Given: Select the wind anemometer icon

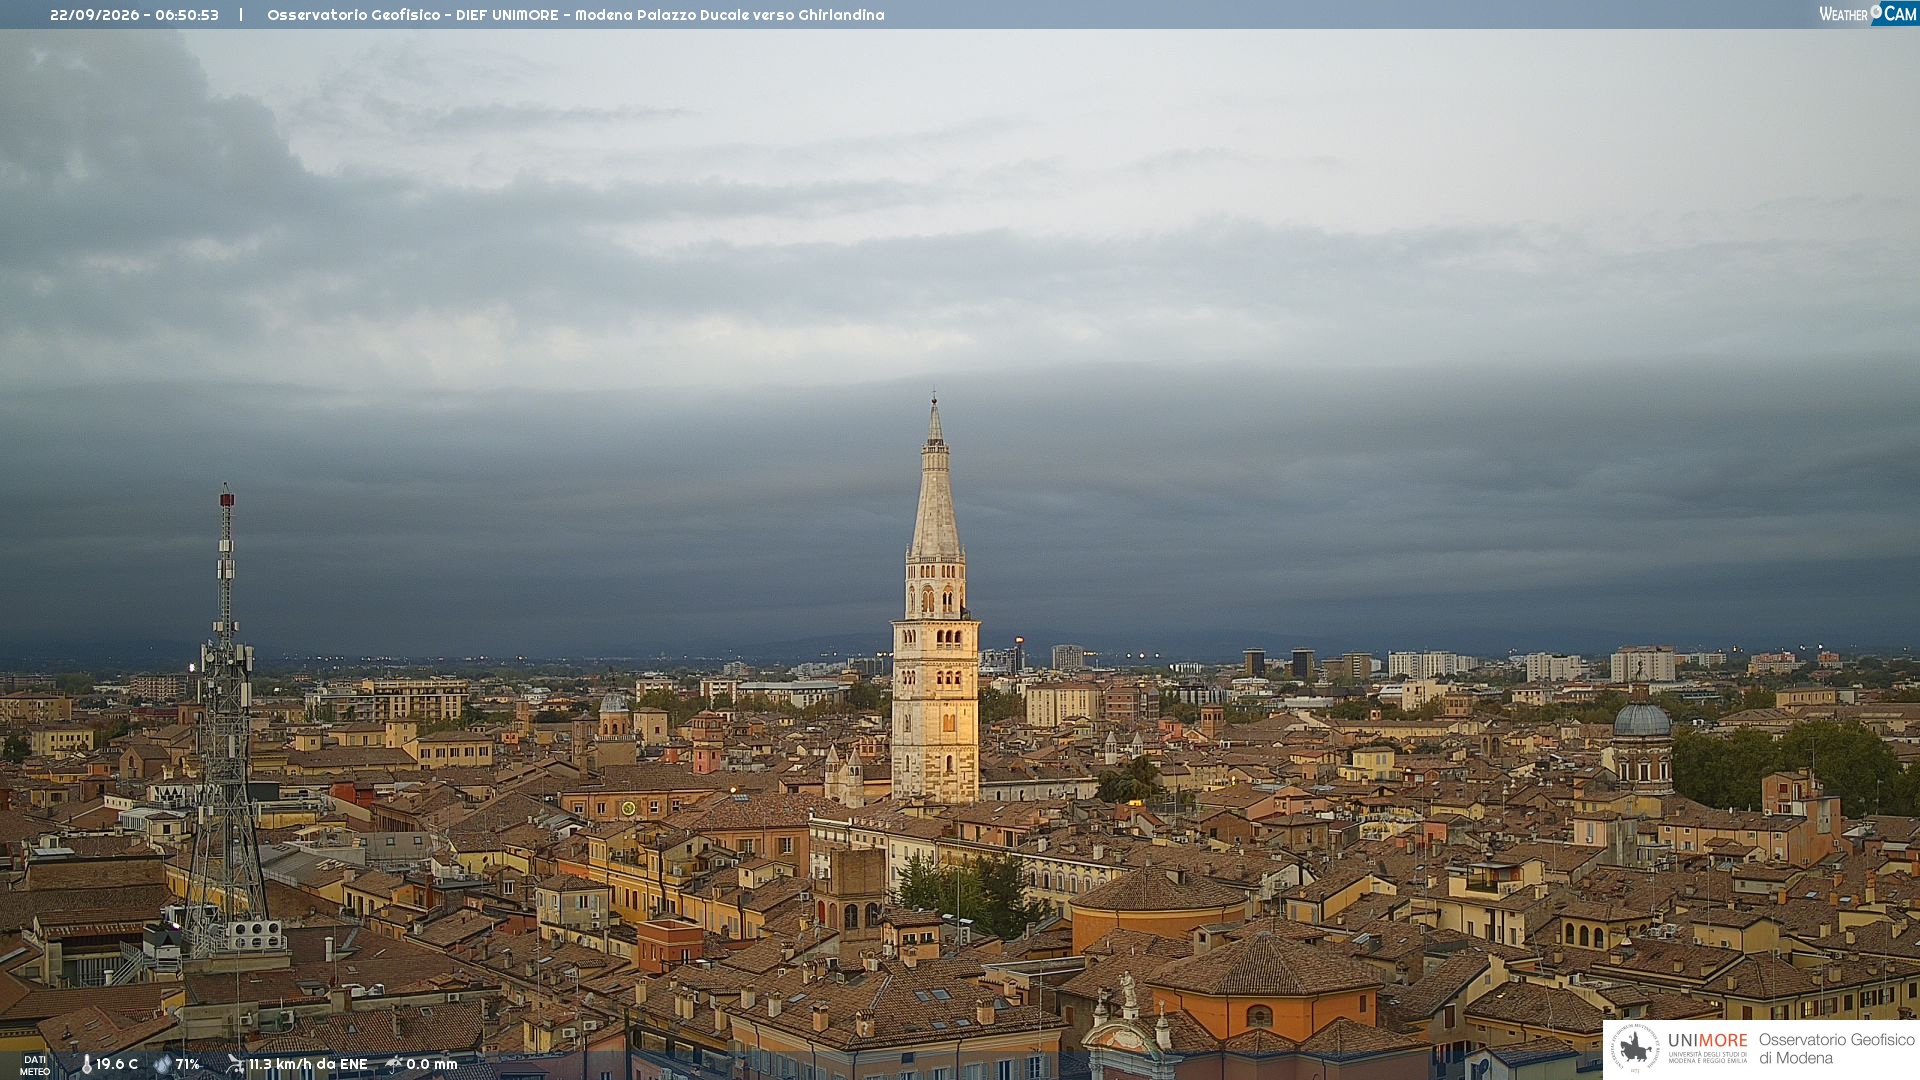Looking at the screenshot, I should pyautogui.click(x=235, y=1064).
